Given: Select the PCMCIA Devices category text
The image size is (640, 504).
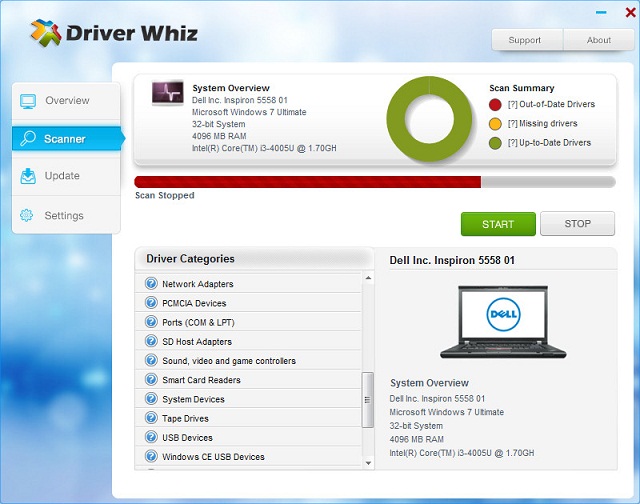Looking at the screenshot, I should [x=194, y=303].
